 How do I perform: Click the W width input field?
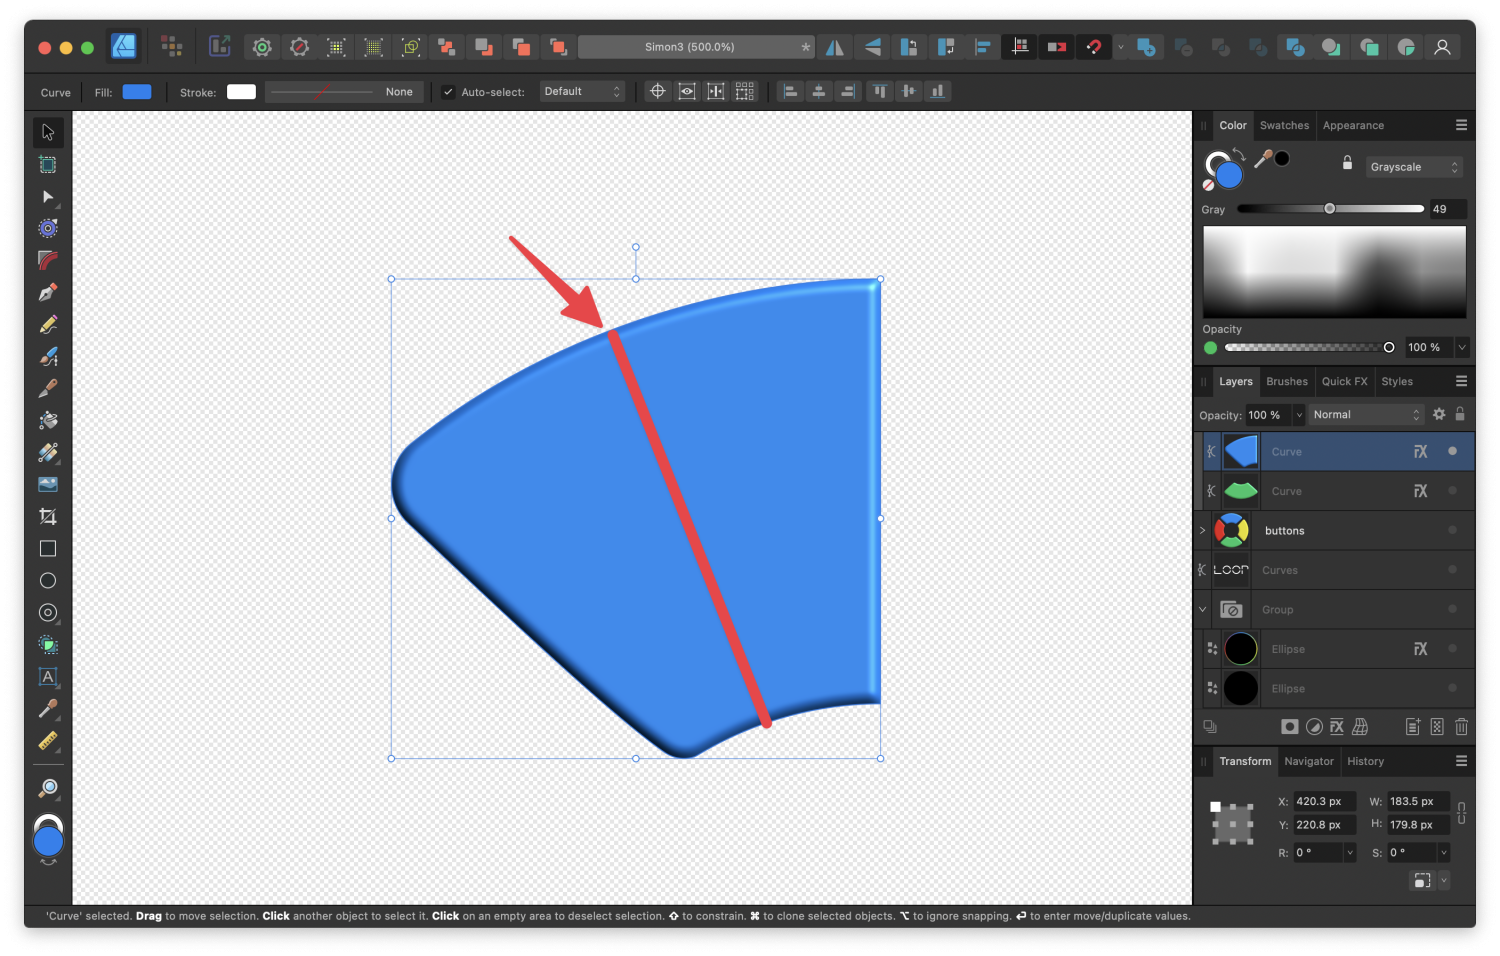(x=1419, y=802)
